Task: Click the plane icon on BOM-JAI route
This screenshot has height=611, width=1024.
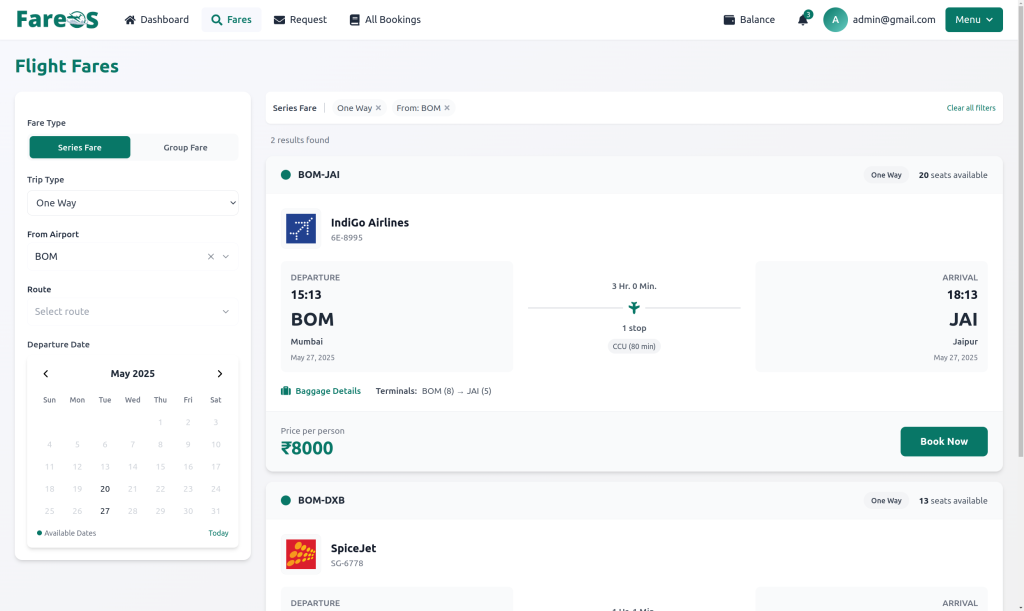Action: pyautogui.click(x=633, y=307)
